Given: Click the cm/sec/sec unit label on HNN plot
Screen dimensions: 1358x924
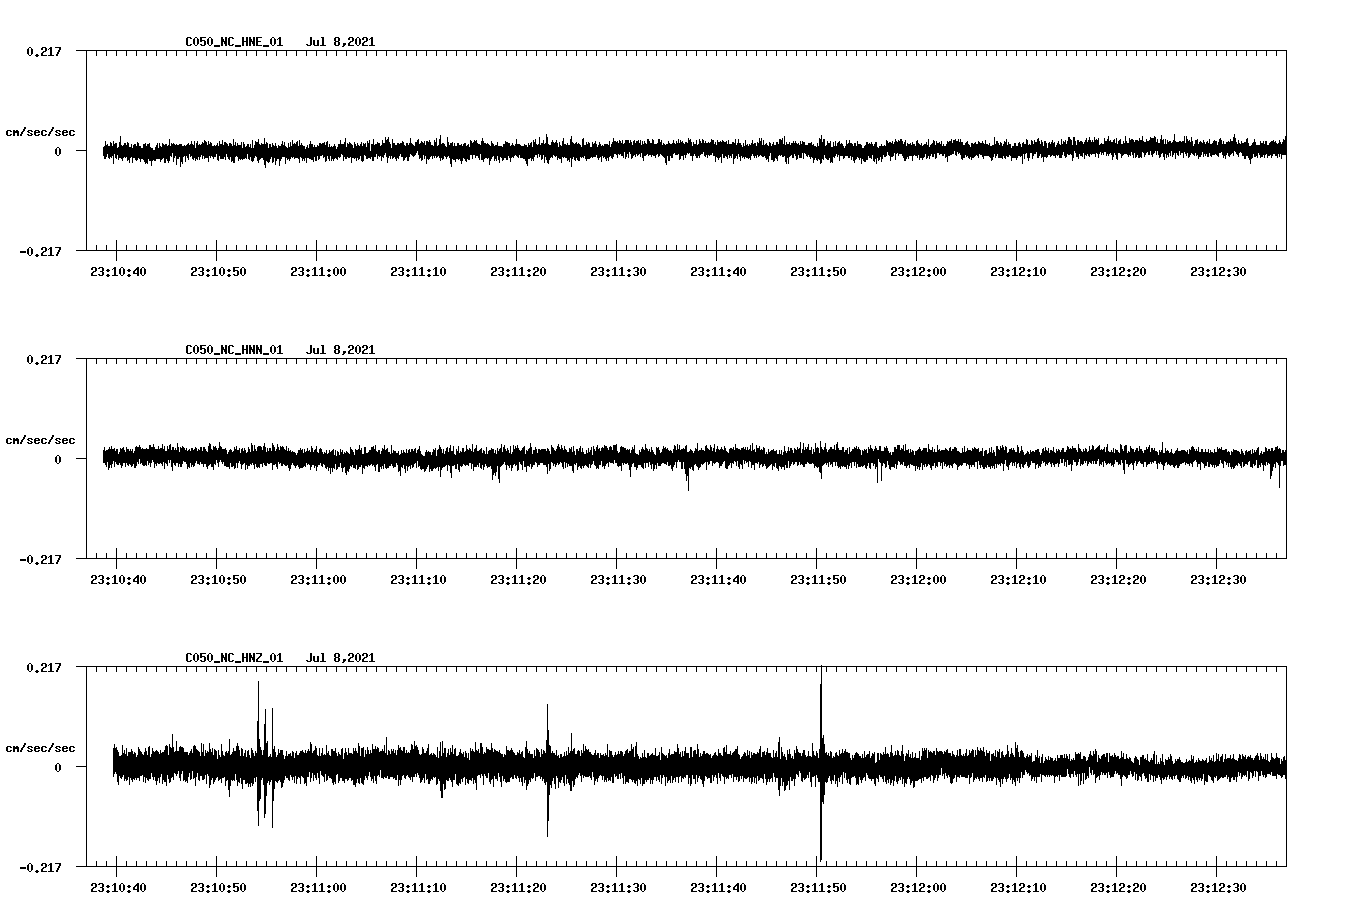Looking at the screenshot, I should point(40,440).
